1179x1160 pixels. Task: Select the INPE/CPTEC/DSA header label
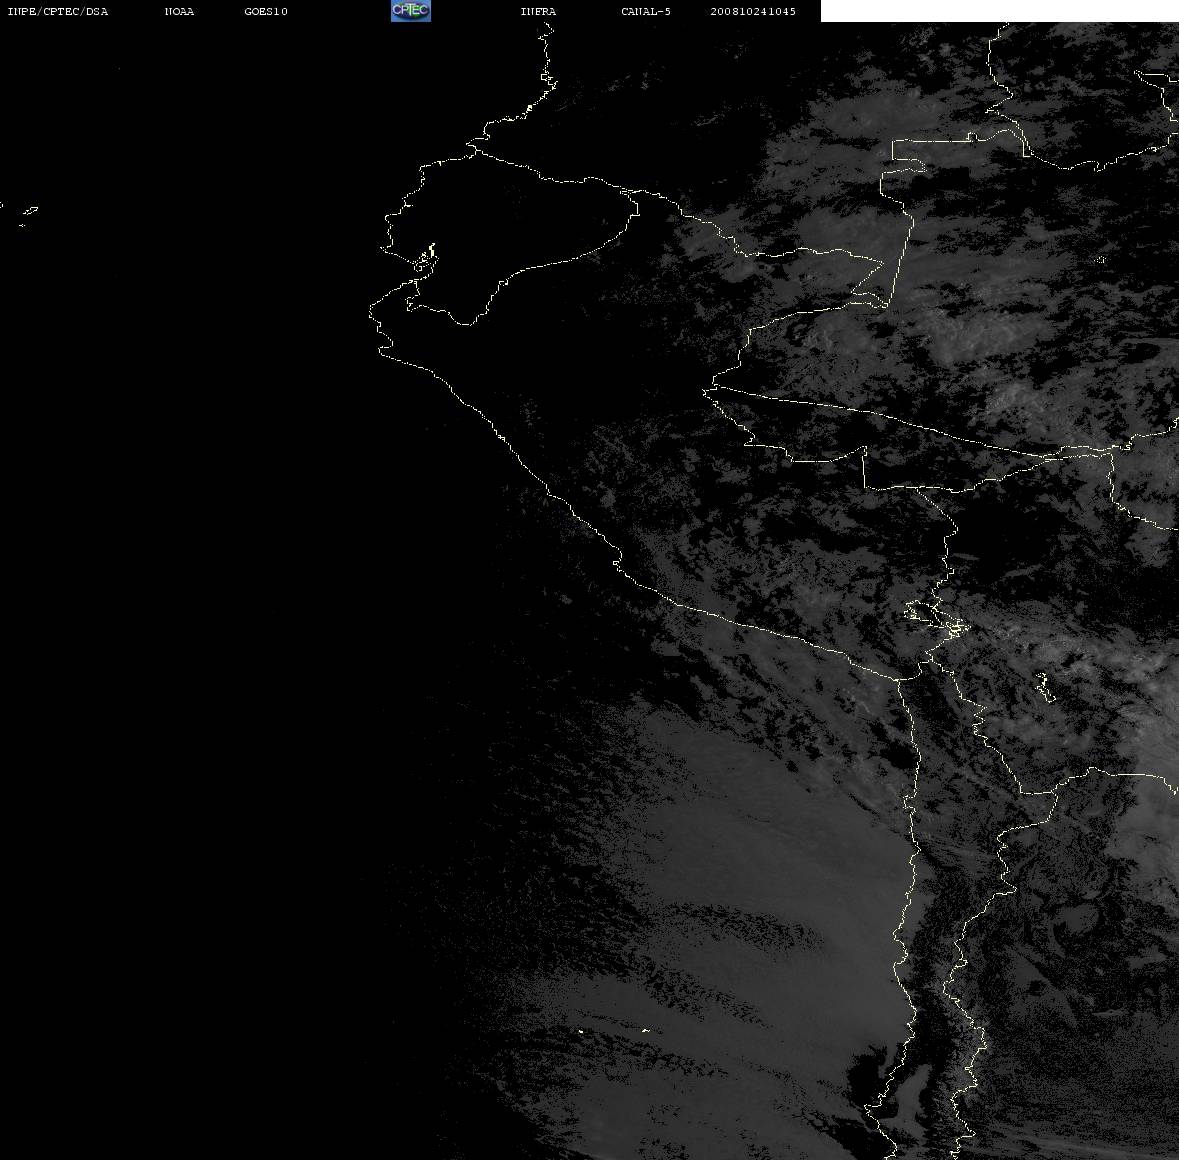click(x=57, y=11)
